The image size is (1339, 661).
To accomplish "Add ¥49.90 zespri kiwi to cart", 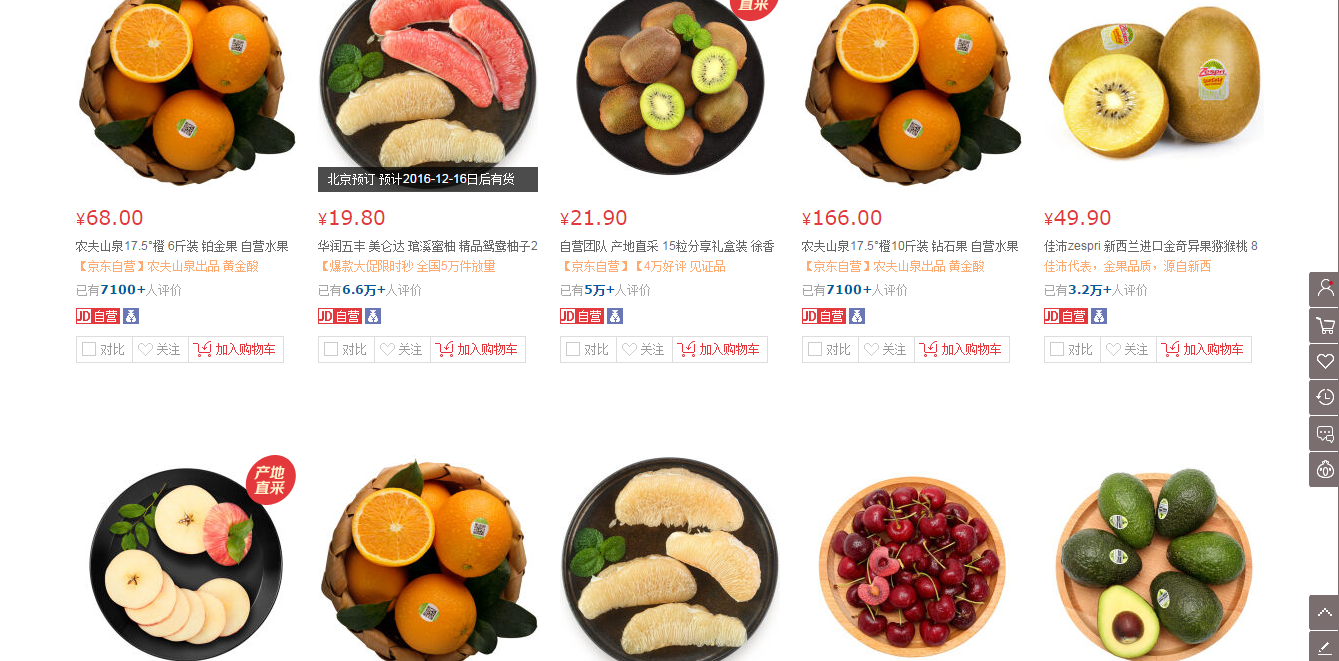I will point(1204,349).
